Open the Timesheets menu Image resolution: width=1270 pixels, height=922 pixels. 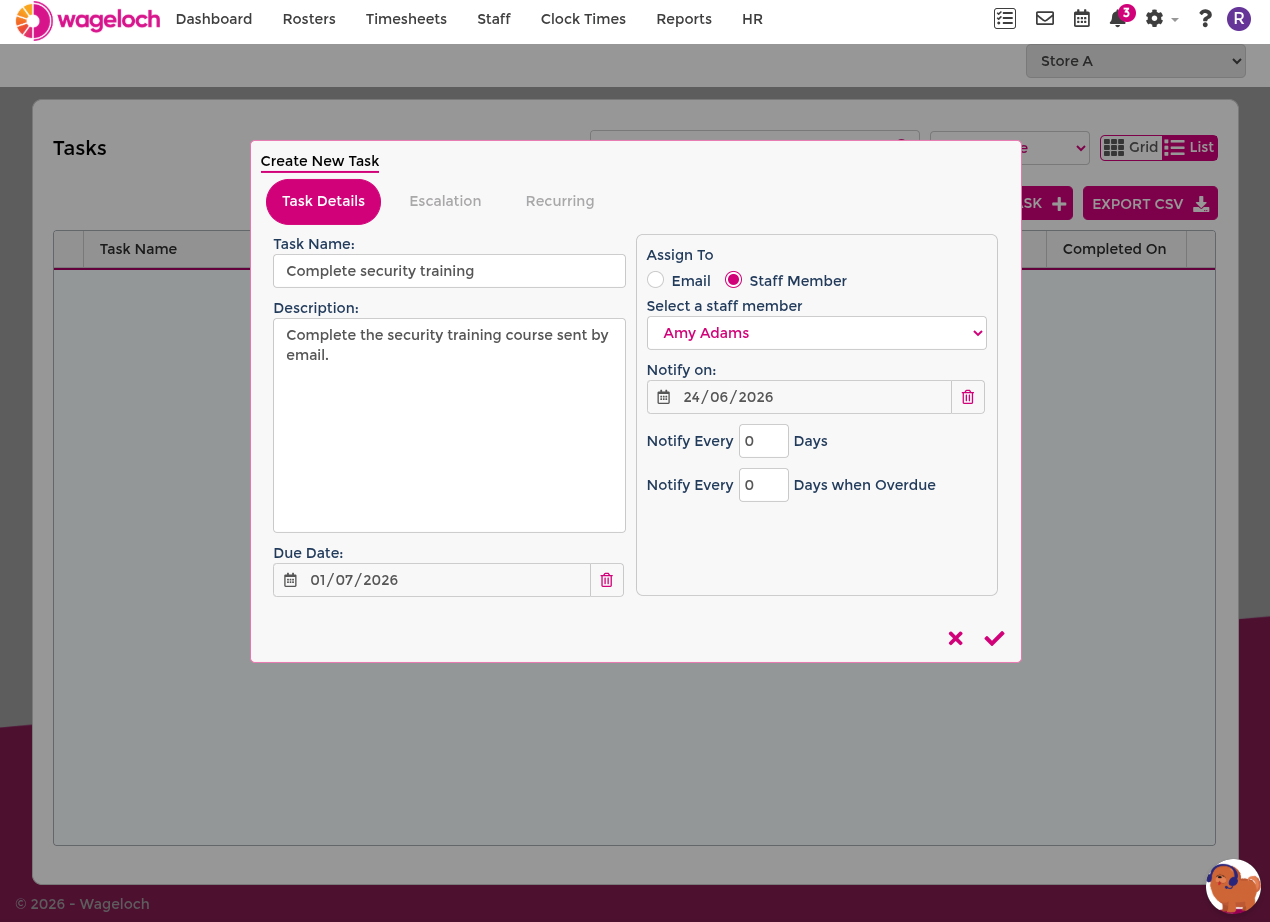(x=406, y=19)
